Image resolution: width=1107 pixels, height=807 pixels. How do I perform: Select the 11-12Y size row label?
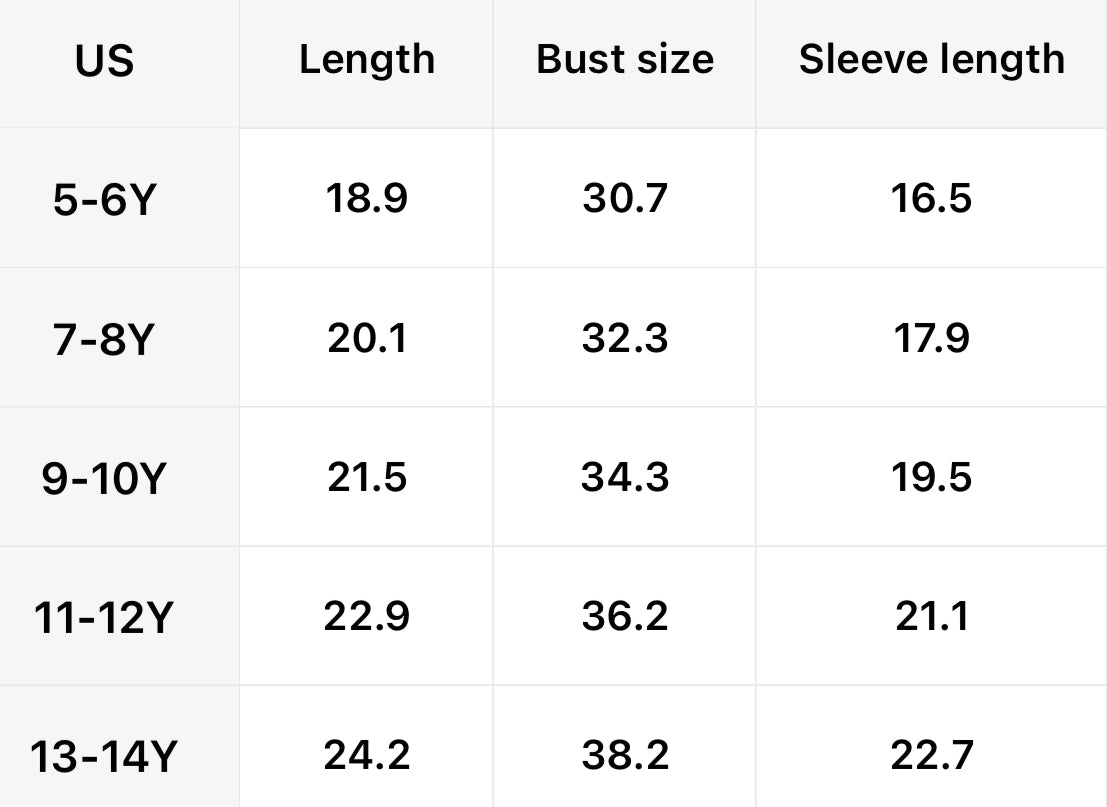(x=103, y=618)
